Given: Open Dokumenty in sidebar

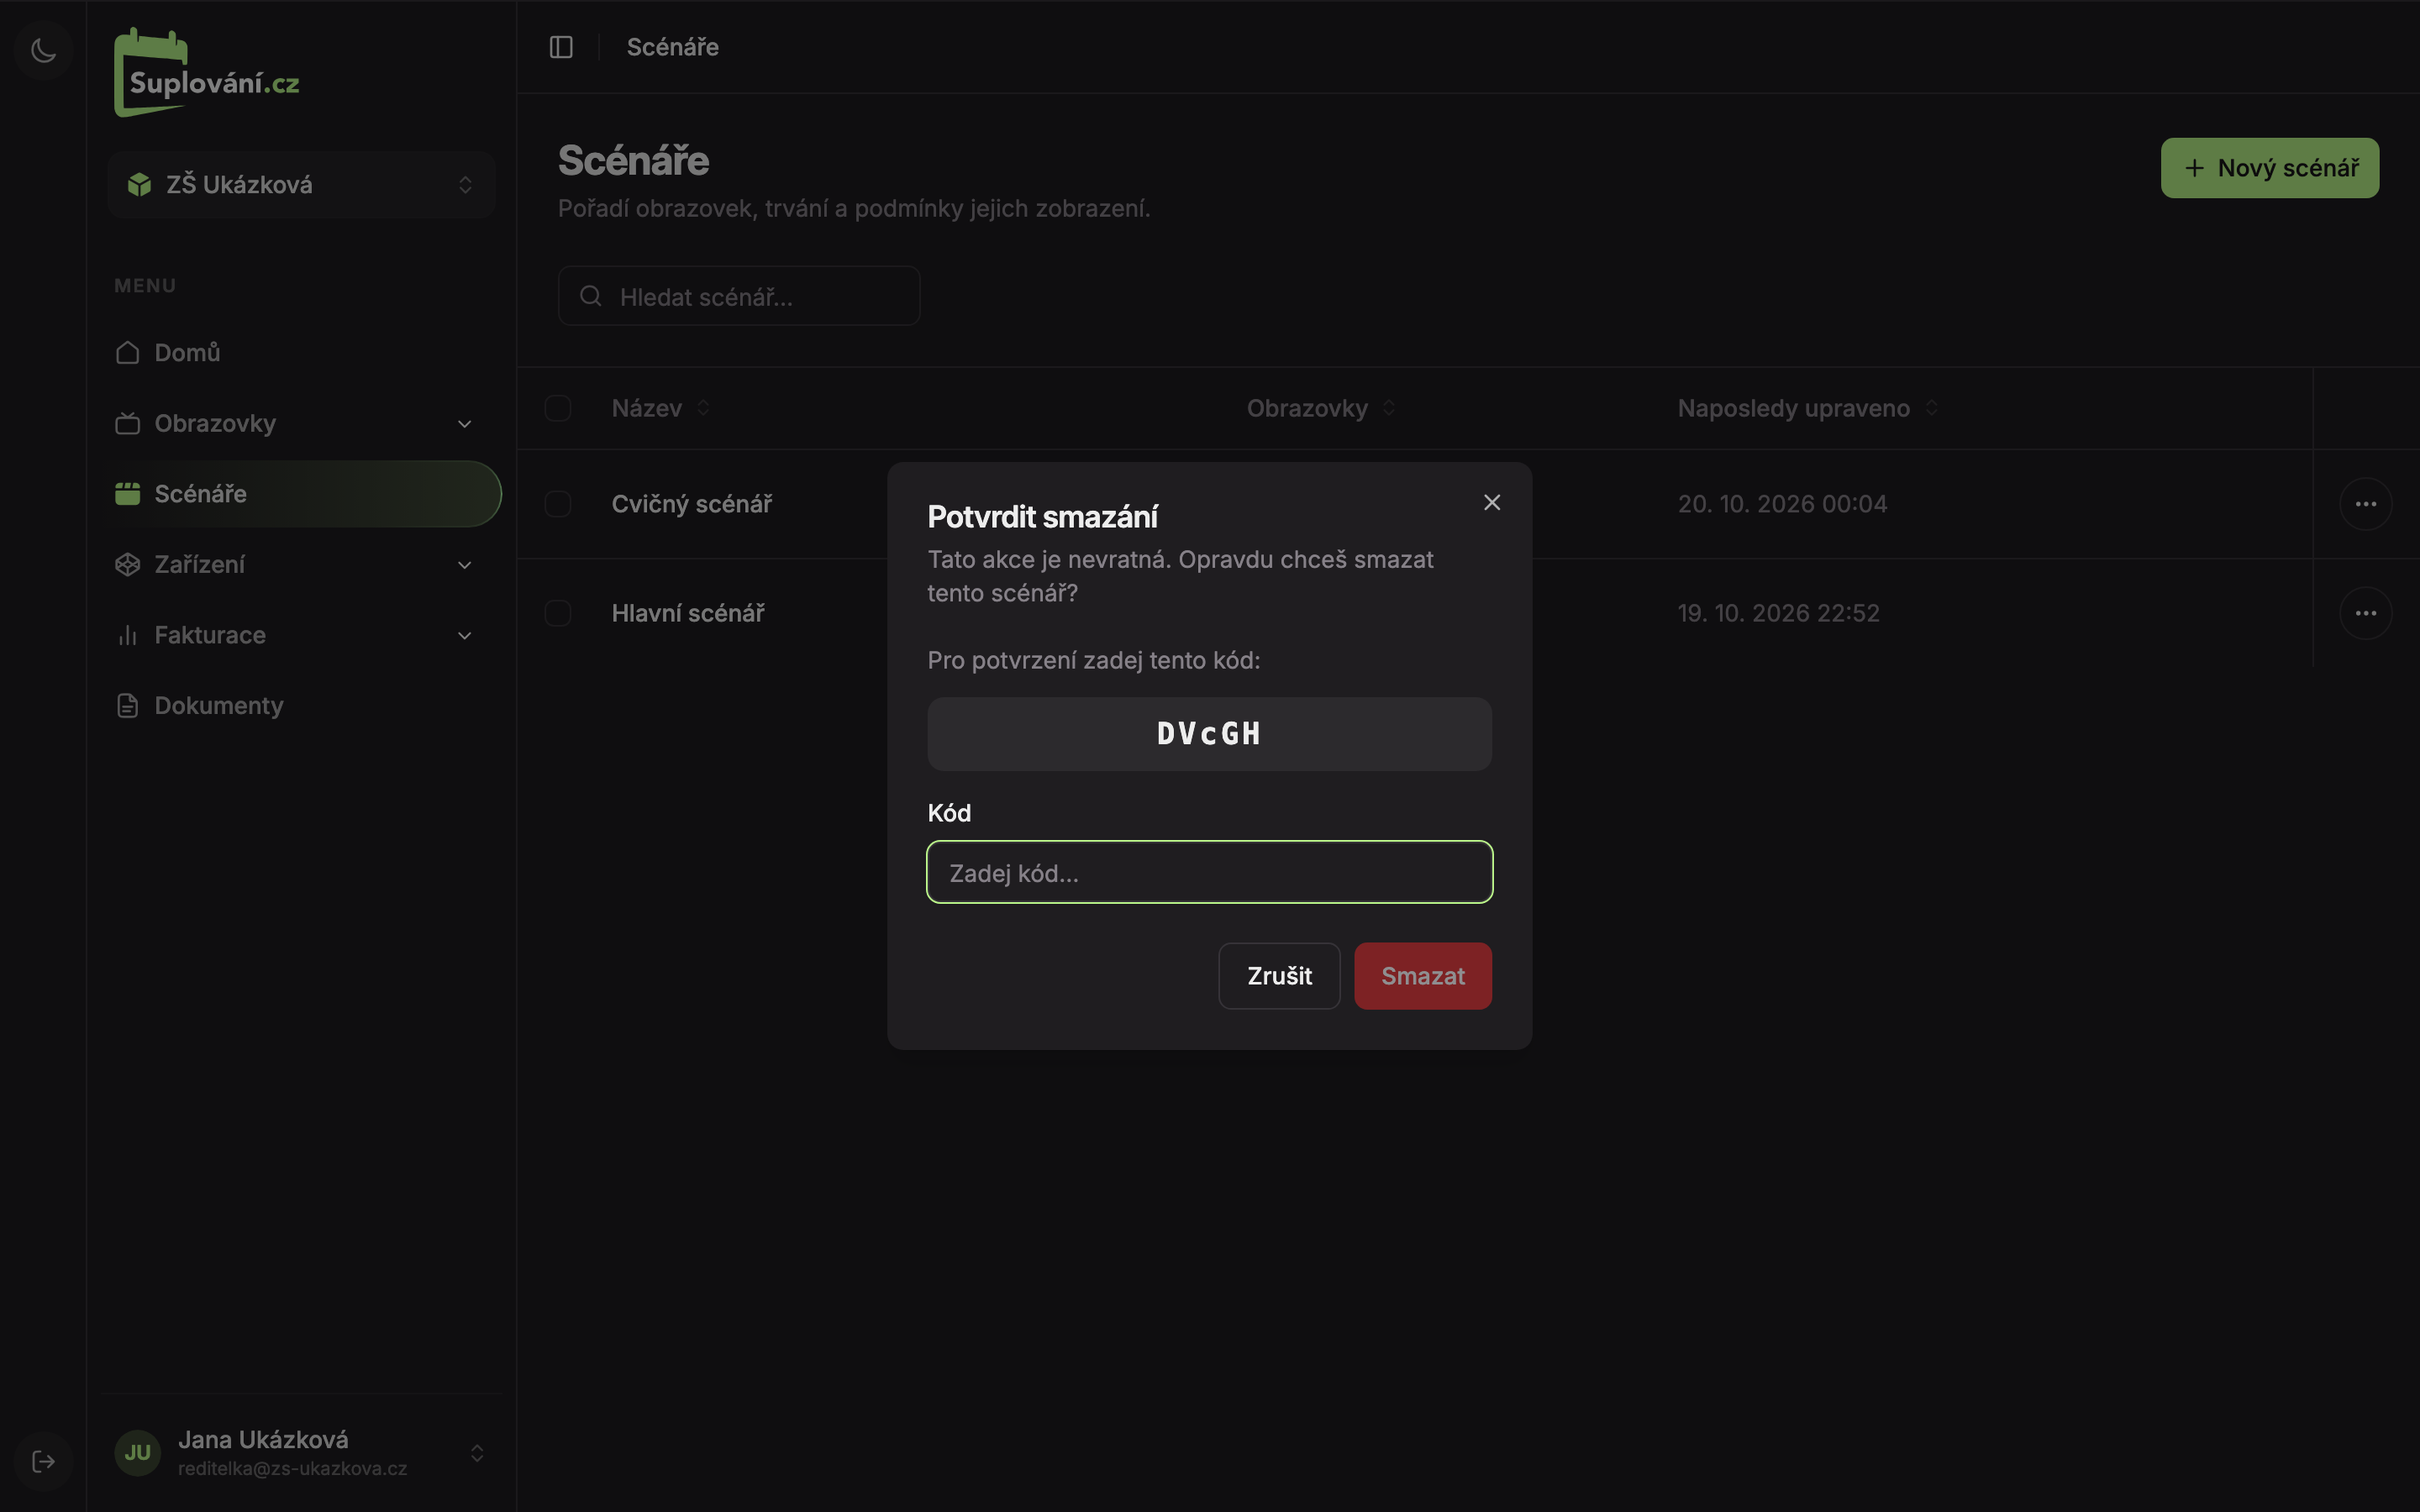Looking at the screenshot, I should [301, 706].
